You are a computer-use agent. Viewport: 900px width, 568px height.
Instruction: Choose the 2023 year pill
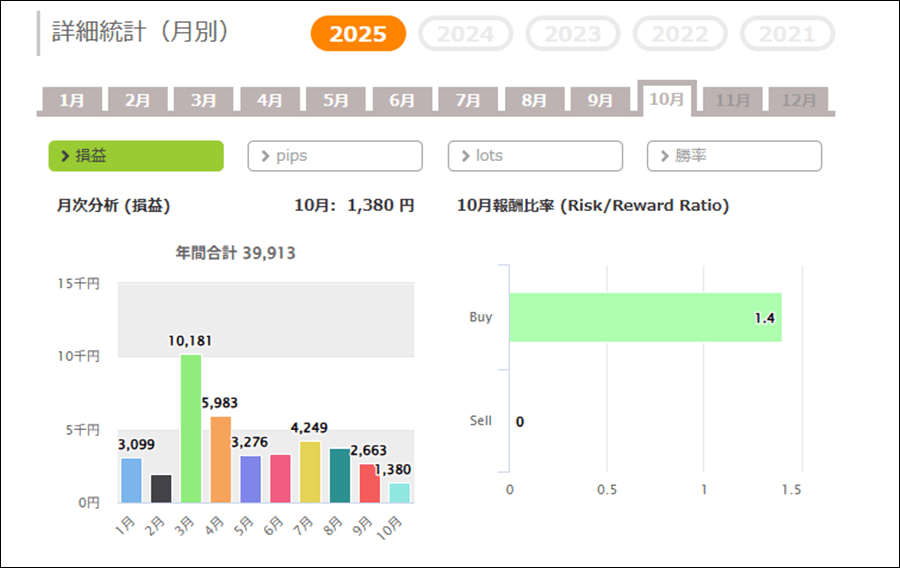click(572, 34)
